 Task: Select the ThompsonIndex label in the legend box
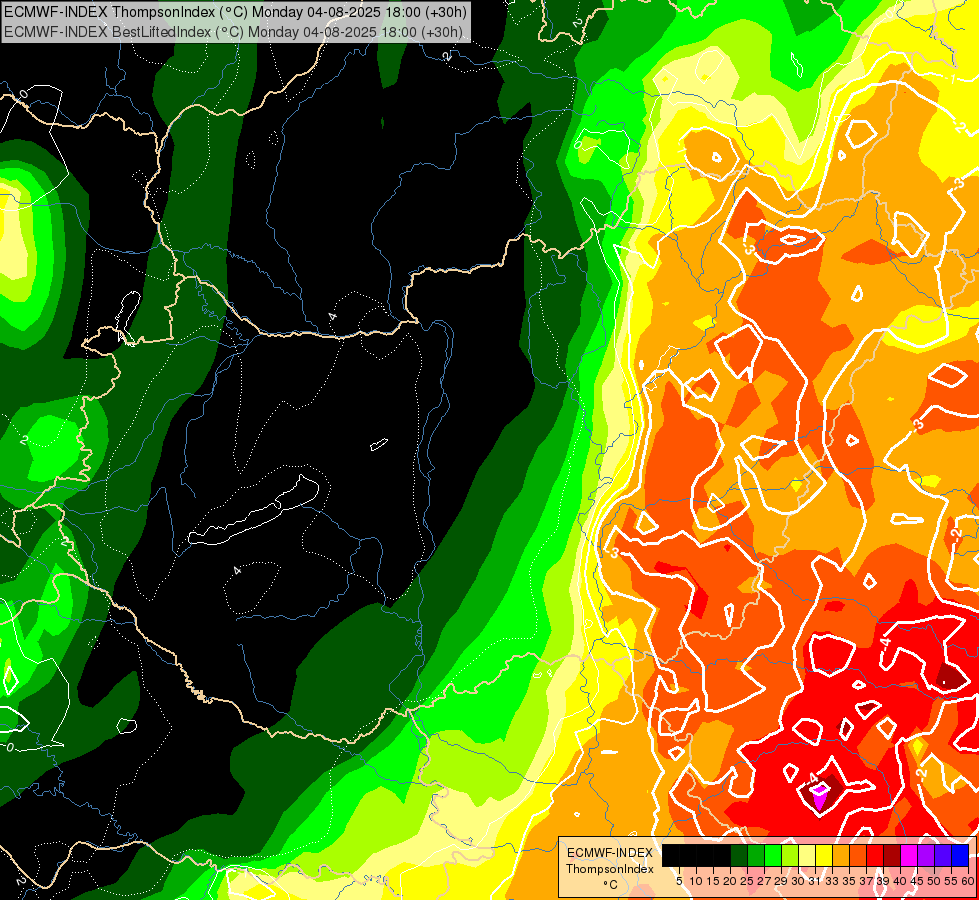pyautogui.click(x=610, y=869)
